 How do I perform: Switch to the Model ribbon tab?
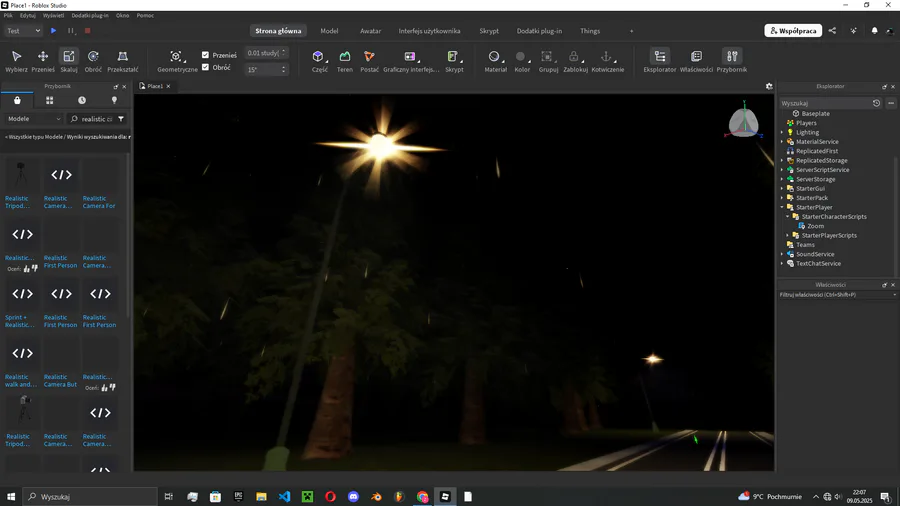pyautogui.click(x=329, y=31)
